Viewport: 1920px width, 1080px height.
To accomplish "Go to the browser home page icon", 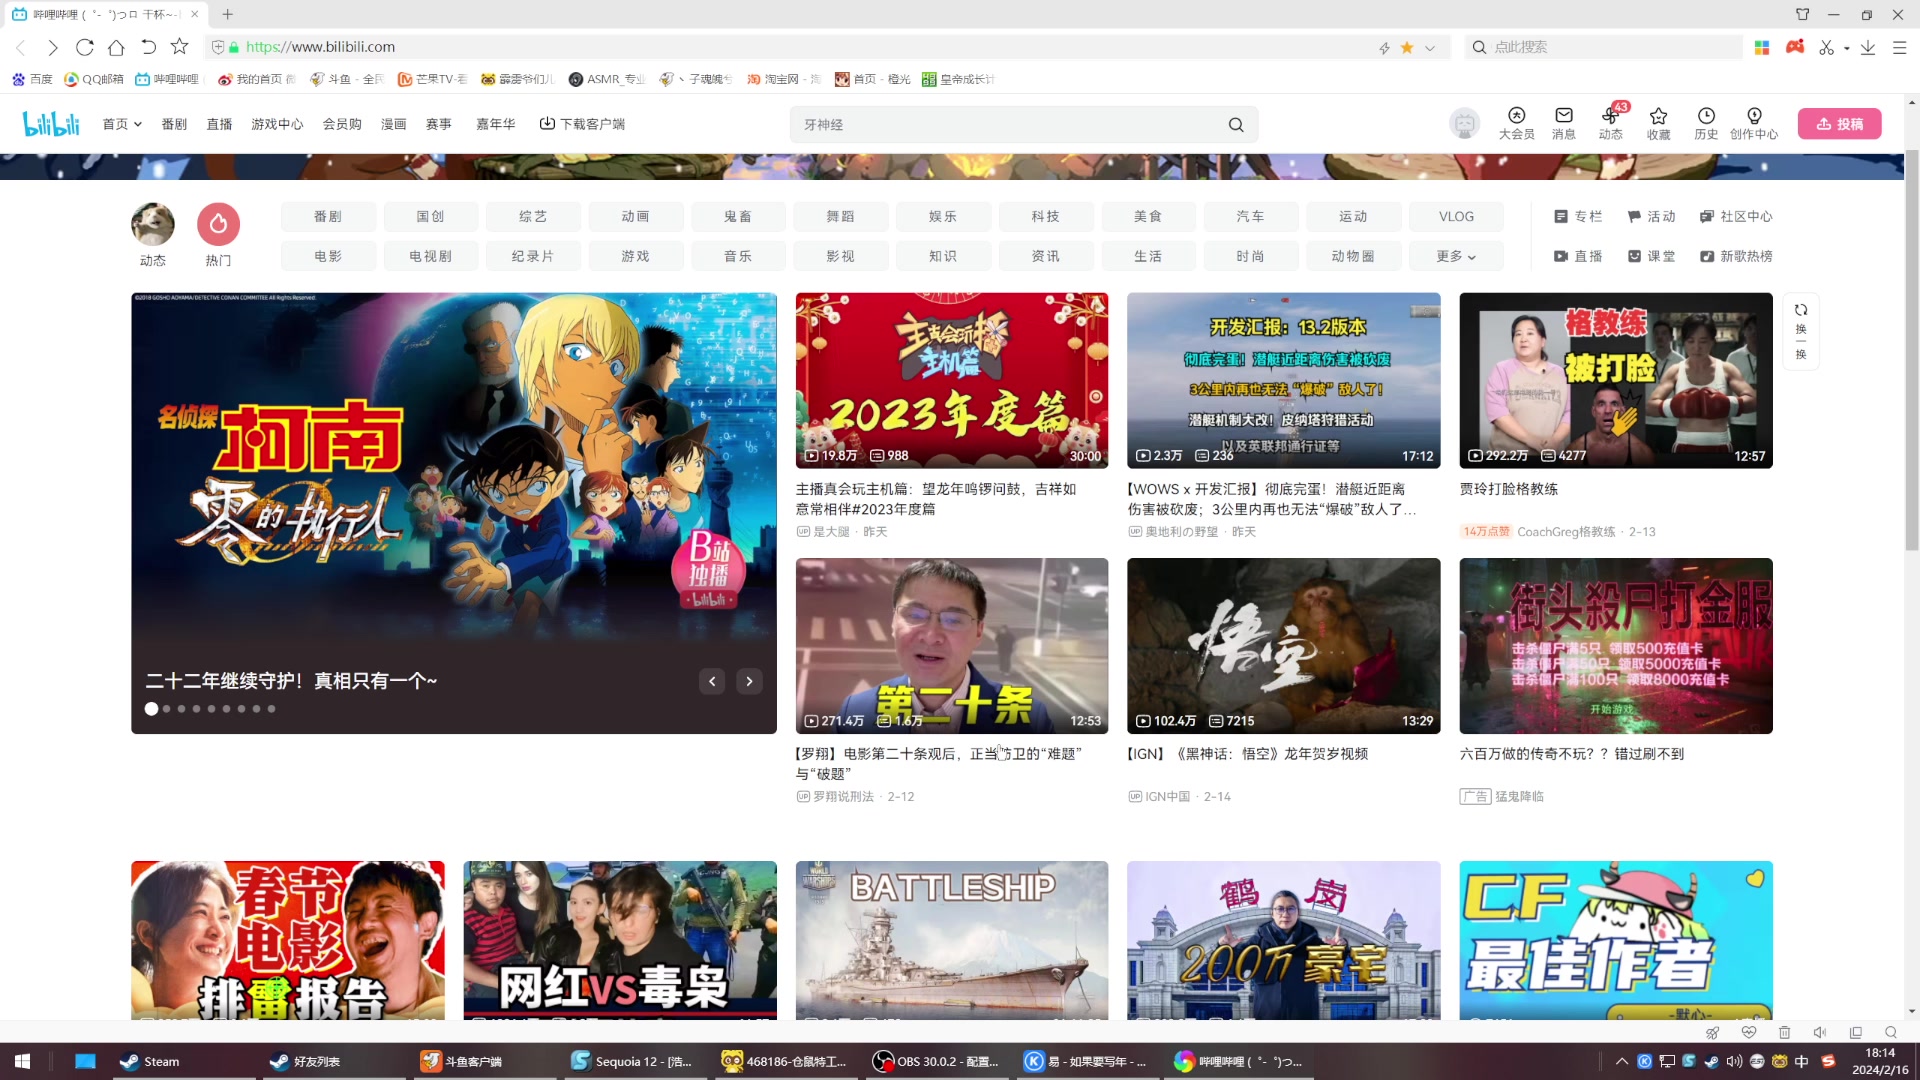I will 116,47.
